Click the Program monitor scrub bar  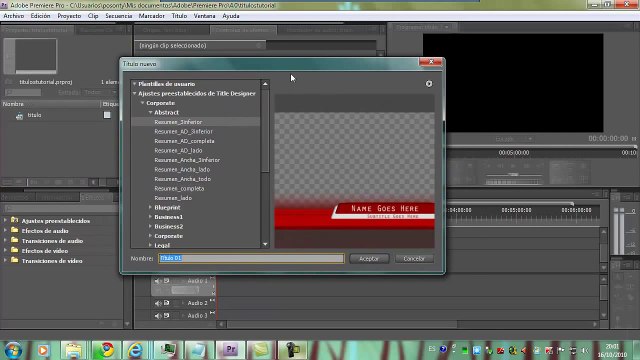point(541,146)
